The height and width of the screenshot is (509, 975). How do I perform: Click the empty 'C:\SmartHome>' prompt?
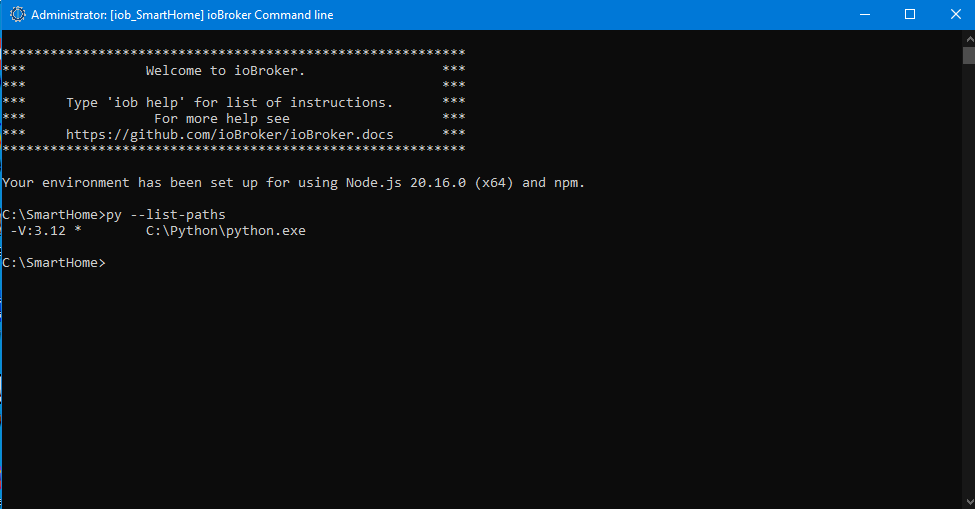click(x=54, y=263)
